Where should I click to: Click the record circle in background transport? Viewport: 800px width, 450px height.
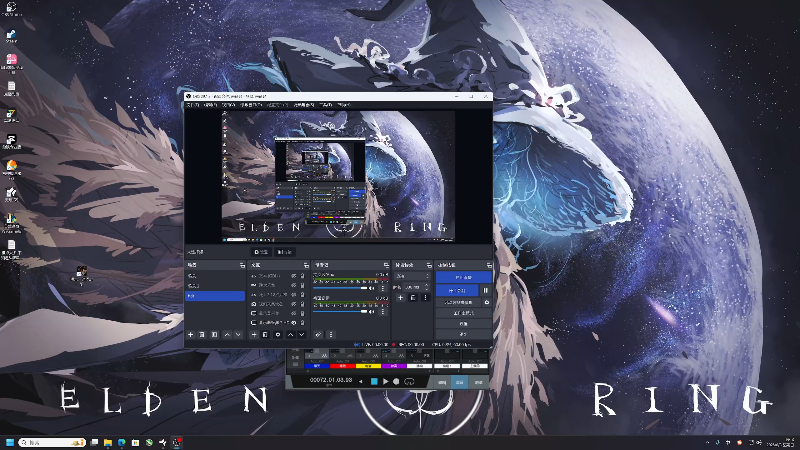click(x=396, y=381)
